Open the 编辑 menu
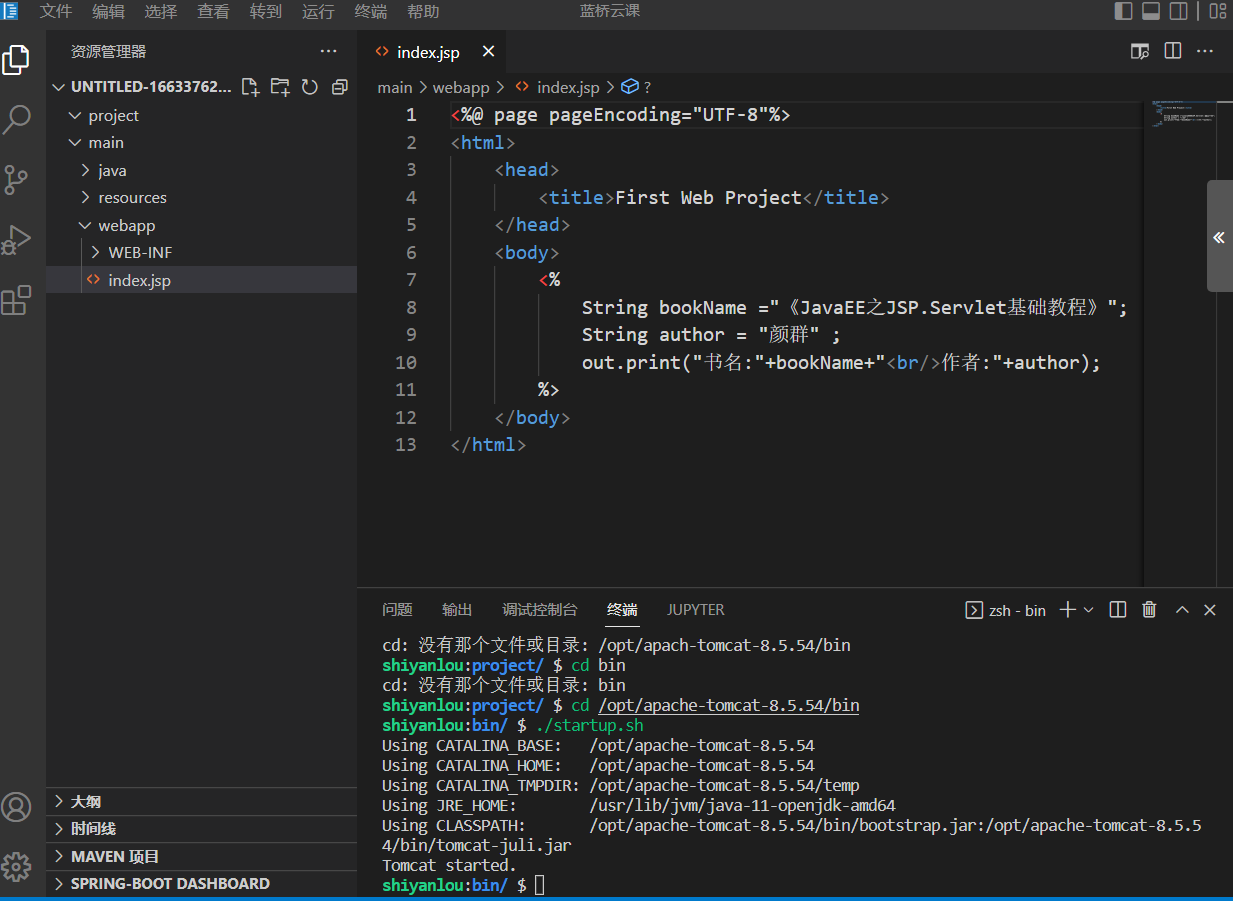This screenshot has width=1233, height=901. tap(109, 12)
